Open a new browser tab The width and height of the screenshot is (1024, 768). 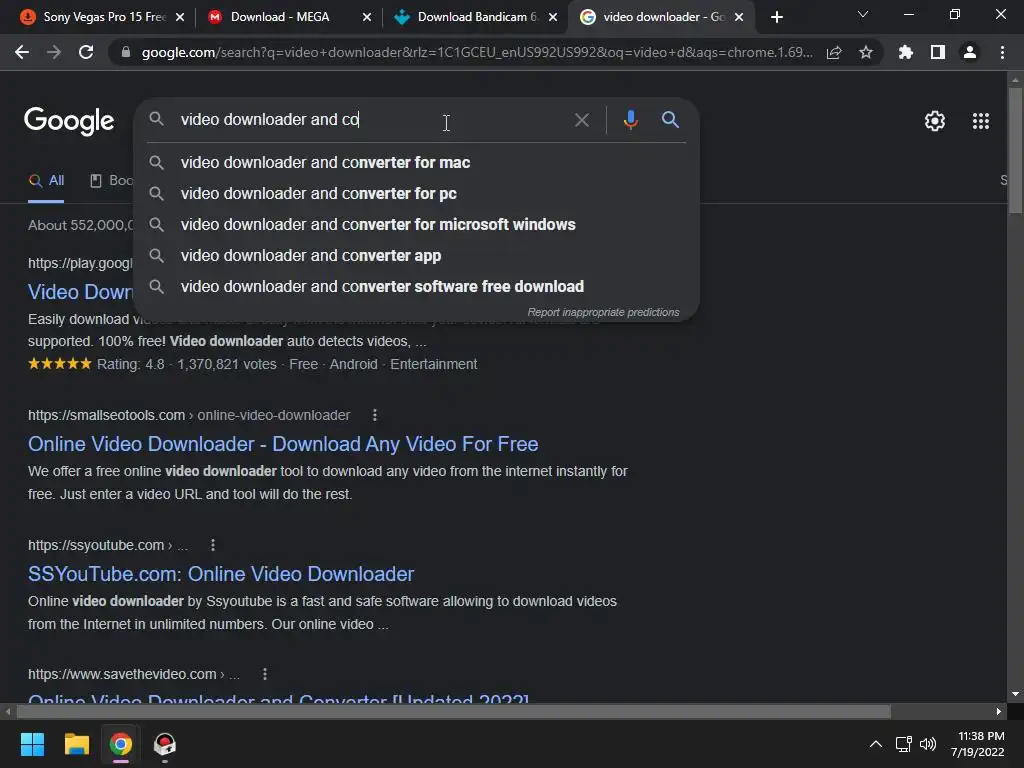(x=776, y=17)
